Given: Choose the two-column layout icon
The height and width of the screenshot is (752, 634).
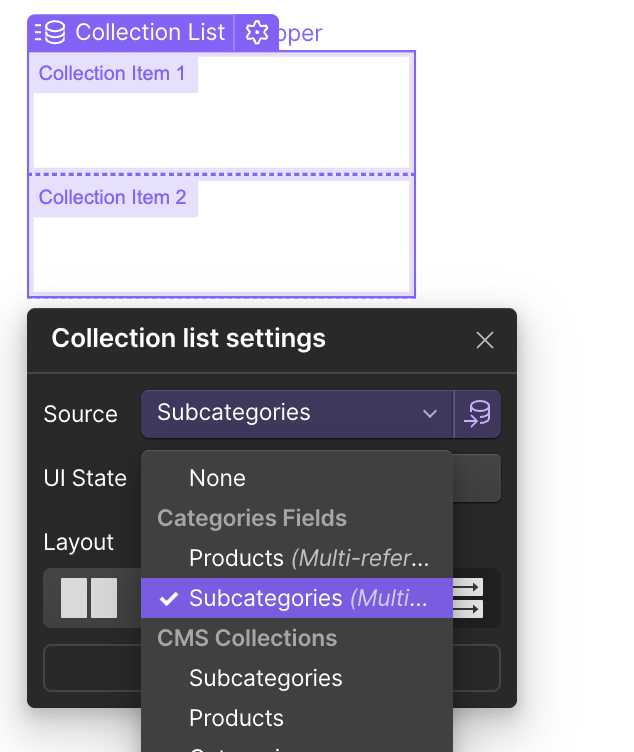Looking at the screenshot, I should coord(89,598).
